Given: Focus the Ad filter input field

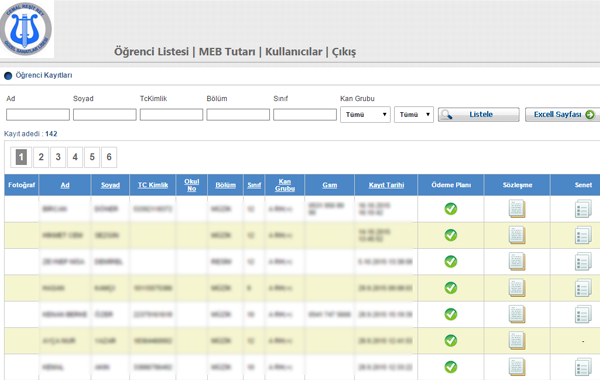Looking at the screenshot, I should point(38,114).
